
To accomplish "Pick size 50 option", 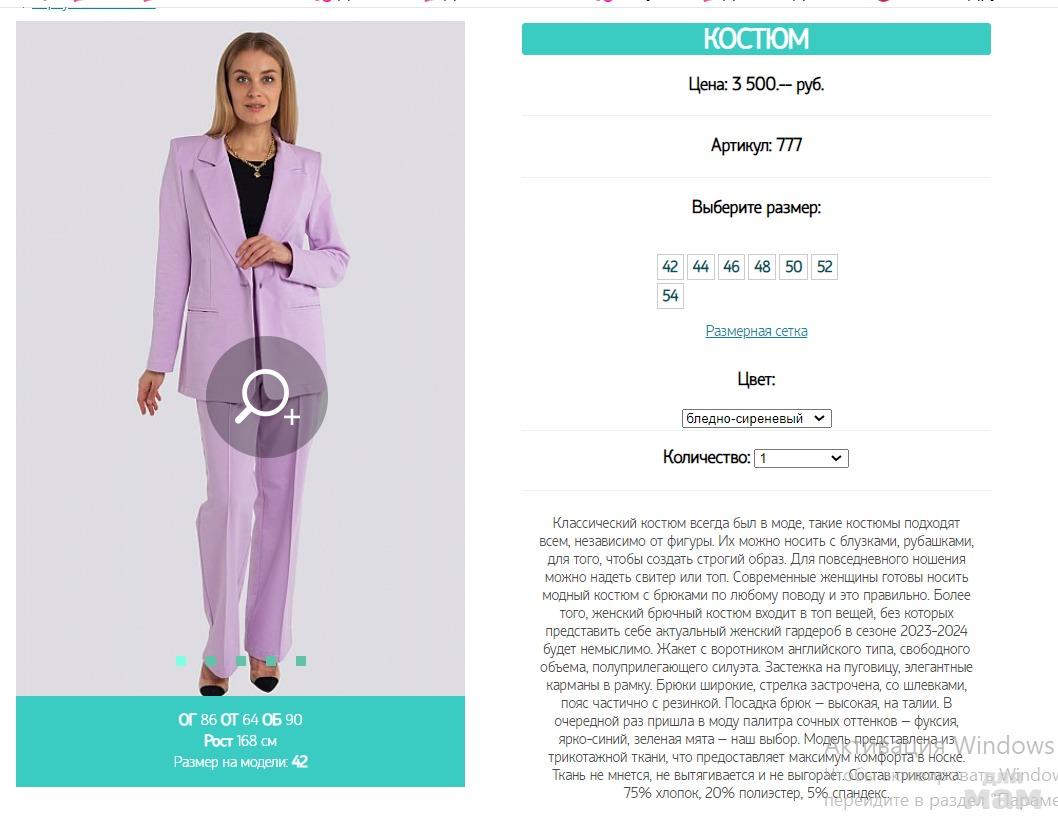I will (x=794, y=266).
